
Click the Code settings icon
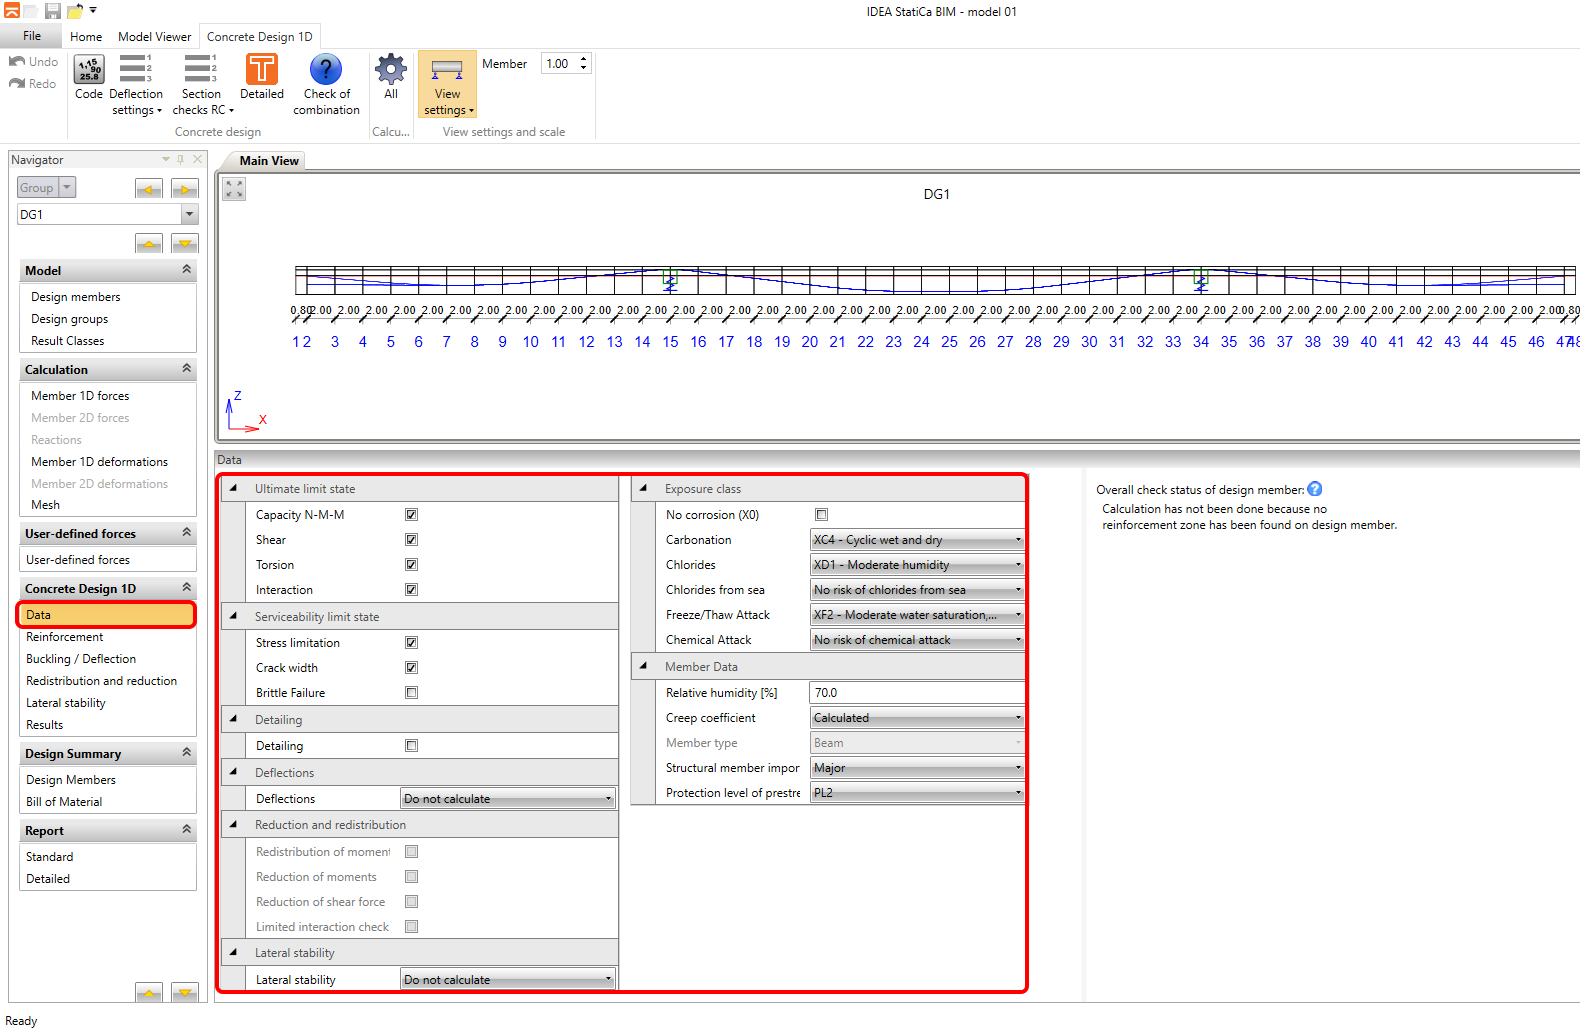click(89, 71)
